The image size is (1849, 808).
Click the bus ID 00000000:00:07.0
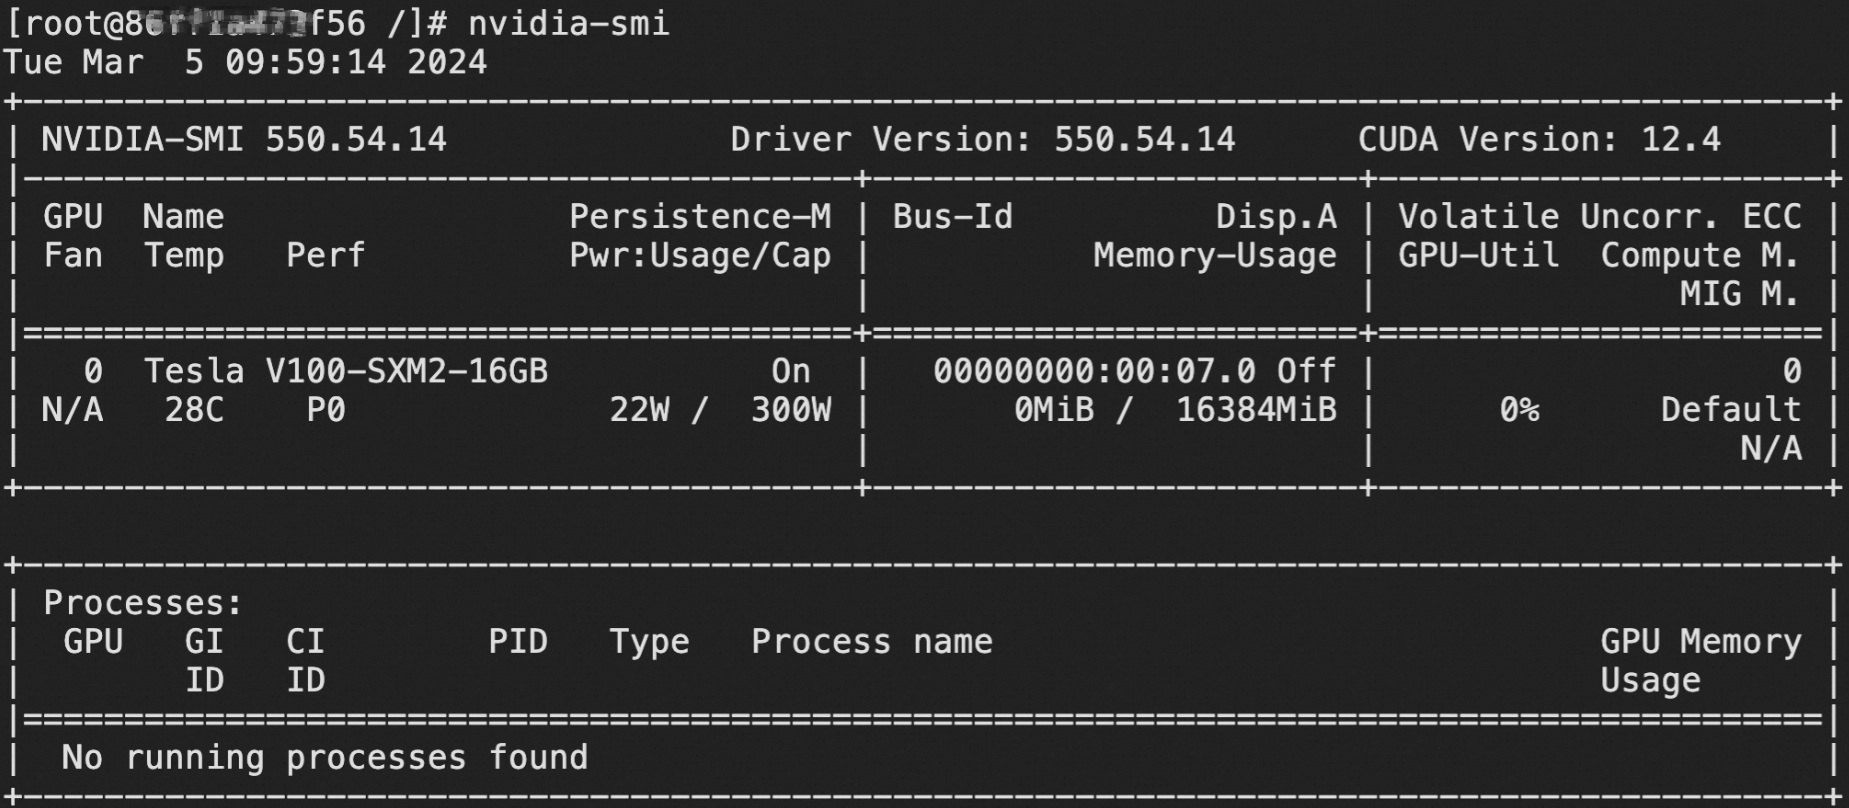click(1094, 371)
